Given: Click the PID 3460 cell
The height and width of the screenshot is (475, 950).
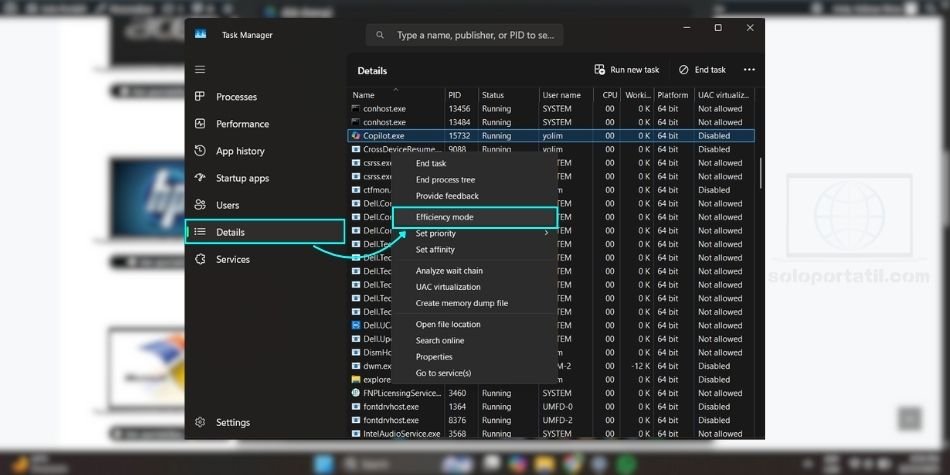Looking at the screenshot, I should (457, 393).
